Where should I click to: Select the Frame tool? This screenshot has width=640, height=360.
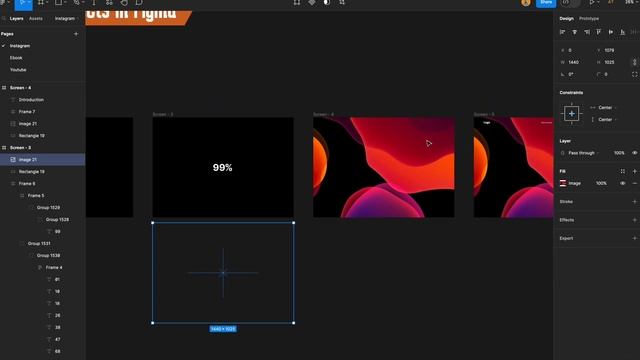tap(40, 3)
